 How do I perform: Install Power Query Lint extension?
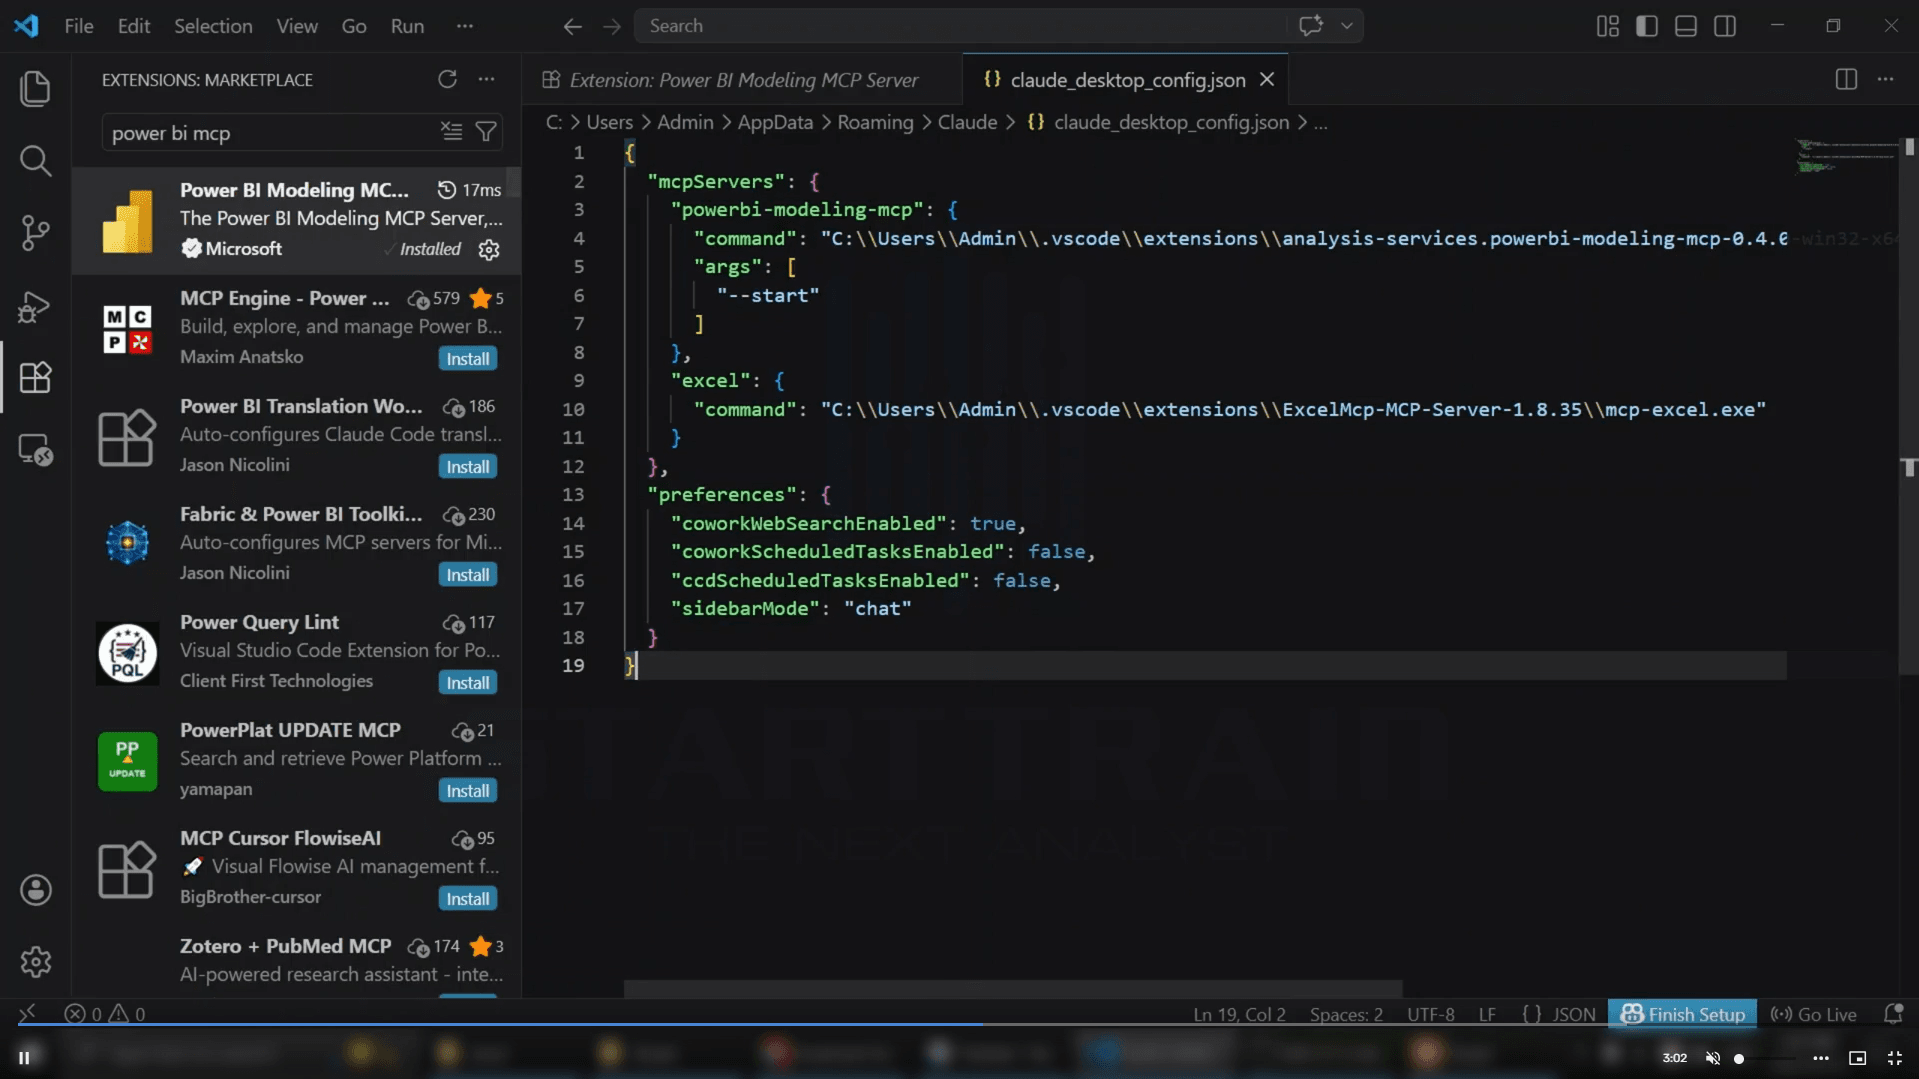pyautogui.click(x=467, y=683)
